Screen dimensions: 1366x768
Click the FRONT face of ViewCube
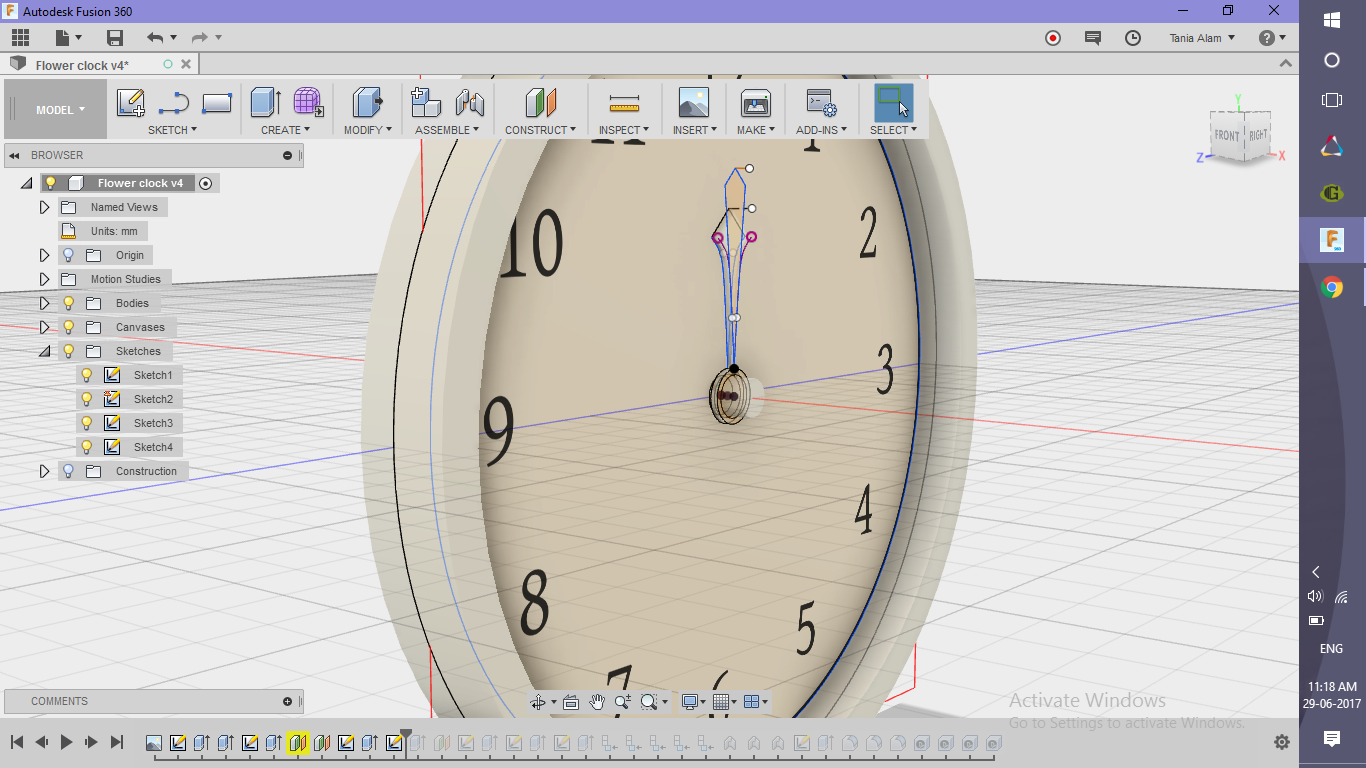[x=1226, y=135]
